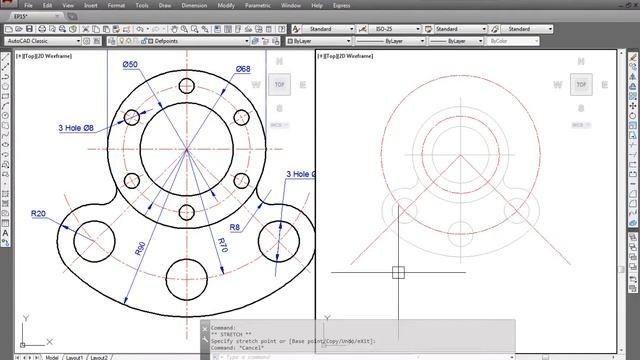The image size is (640, 360).
Task: Click the Cut scissors icon
Action: pyautogui.click(x=86, y=29)
